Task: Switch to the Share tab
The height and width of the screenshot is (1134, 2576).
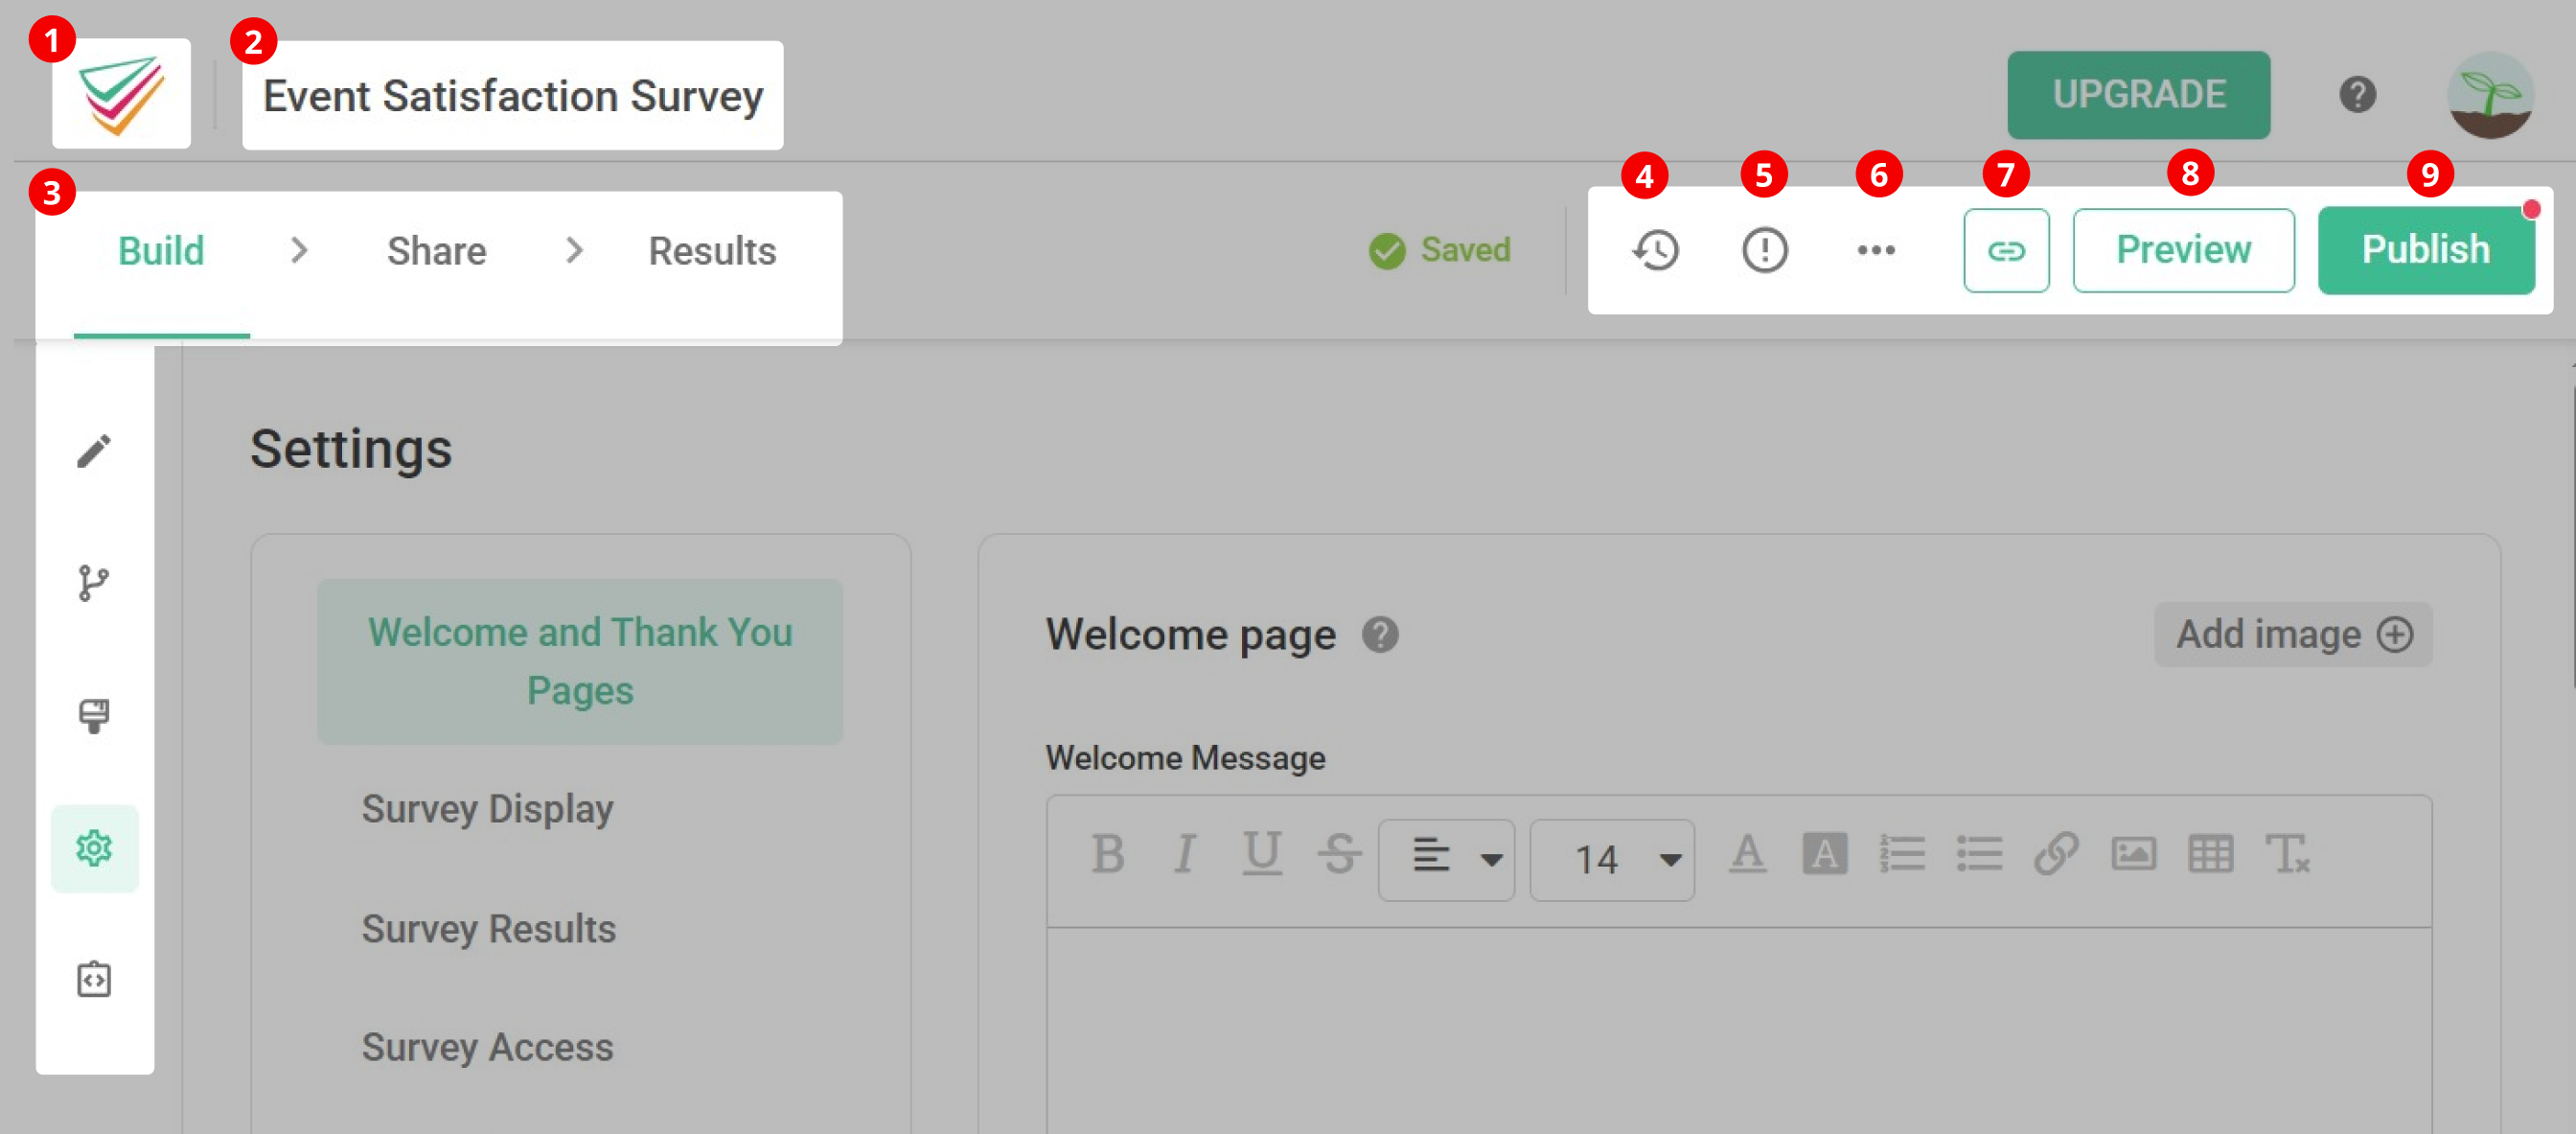Action: (436, 251)
